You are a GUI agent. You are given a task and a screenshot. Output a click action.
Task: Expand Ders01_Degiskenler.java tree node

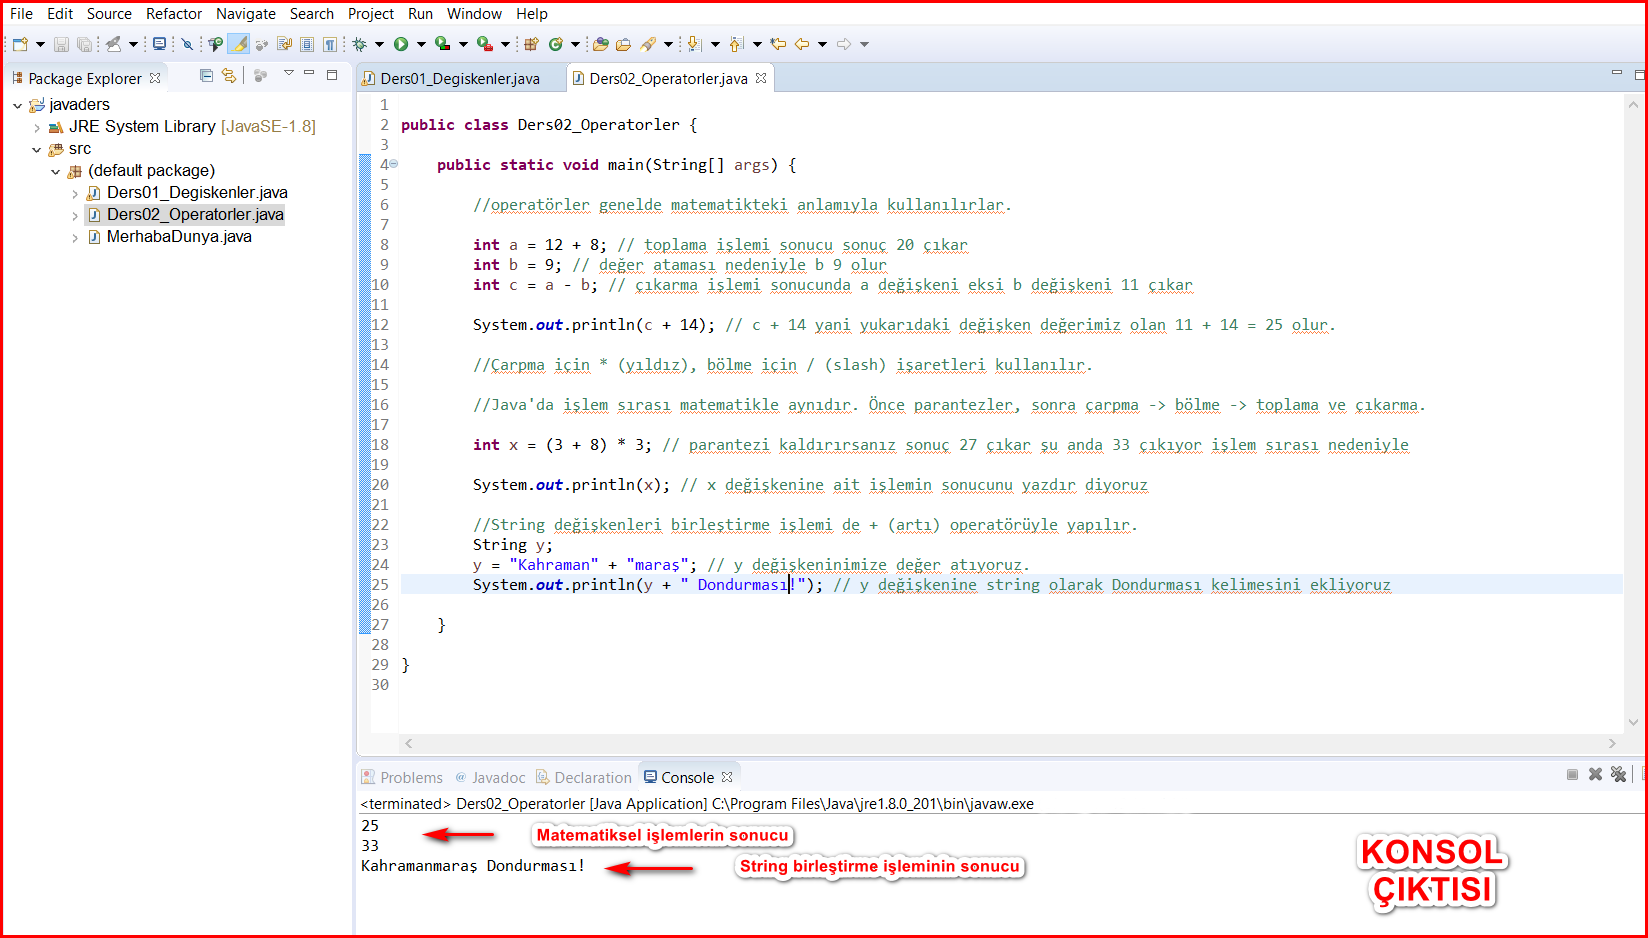pyautogui.click(x=75, y=193)
